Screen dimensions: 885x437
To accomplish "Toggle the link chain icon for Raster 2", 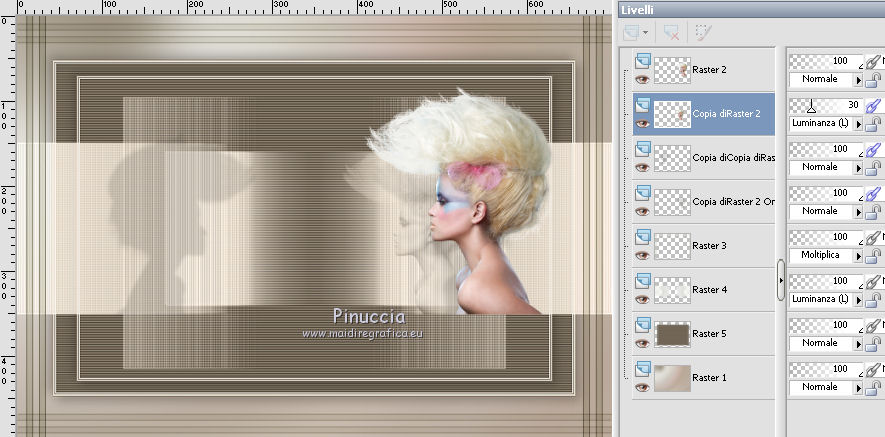I will point(873,61).
